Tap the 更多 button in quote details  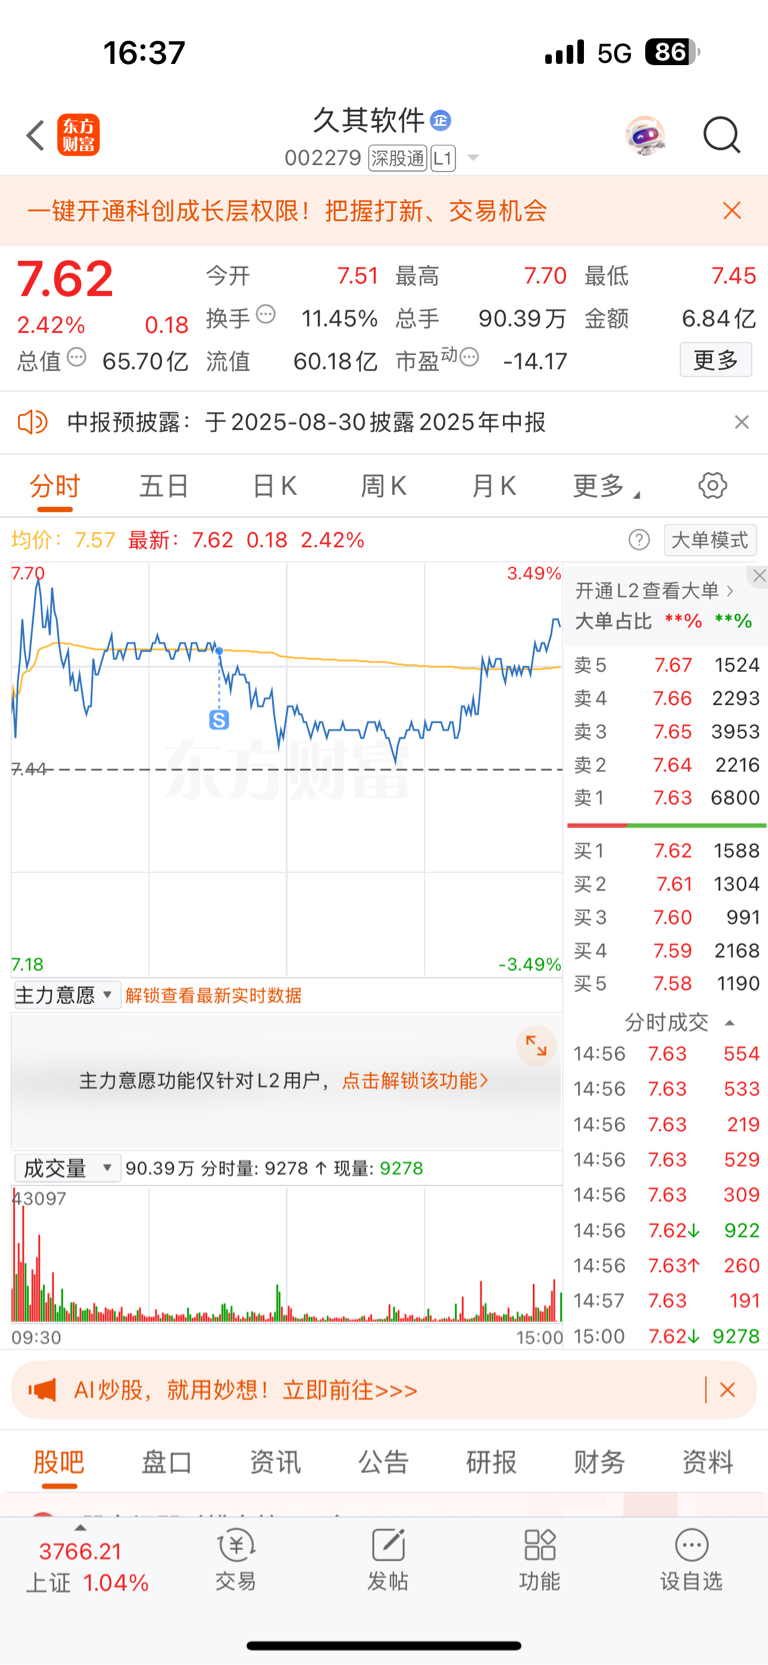point(716,360)
